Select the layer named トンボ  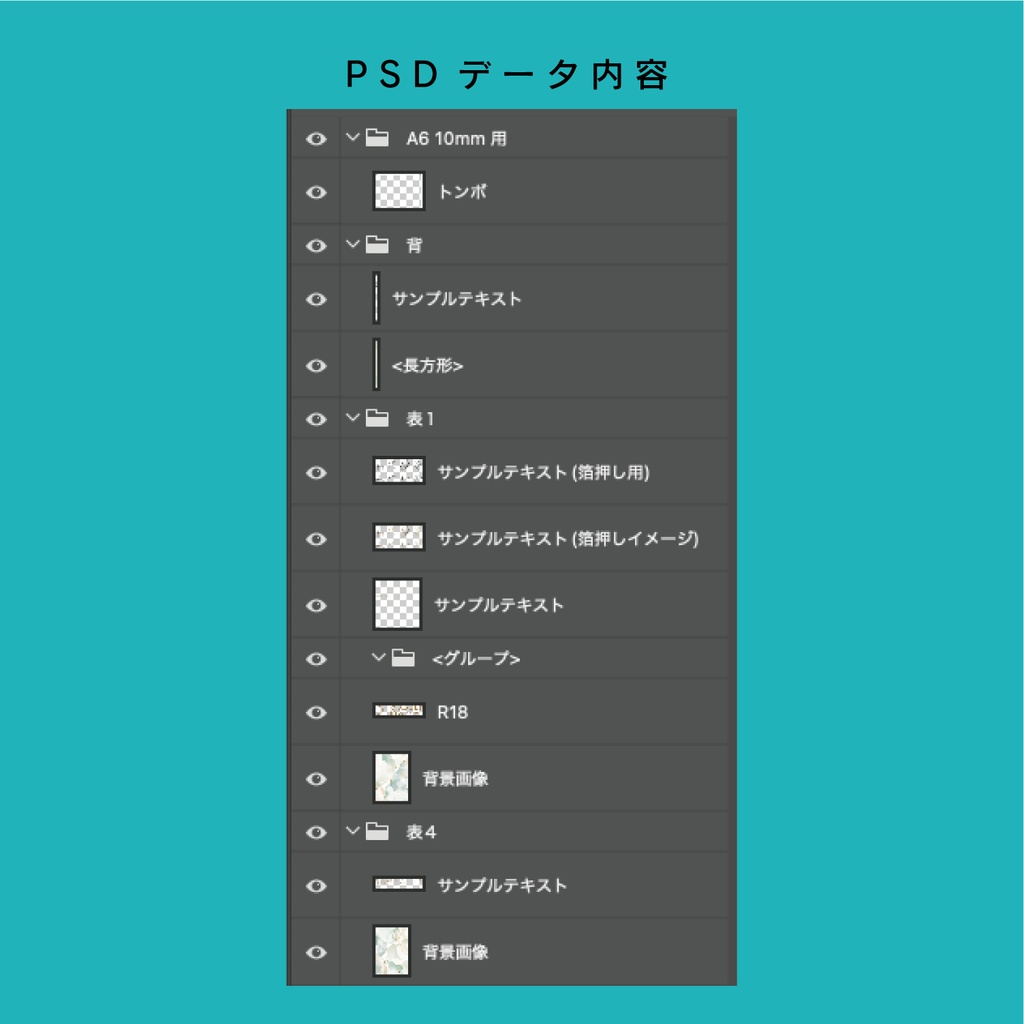tap(462, 191)
